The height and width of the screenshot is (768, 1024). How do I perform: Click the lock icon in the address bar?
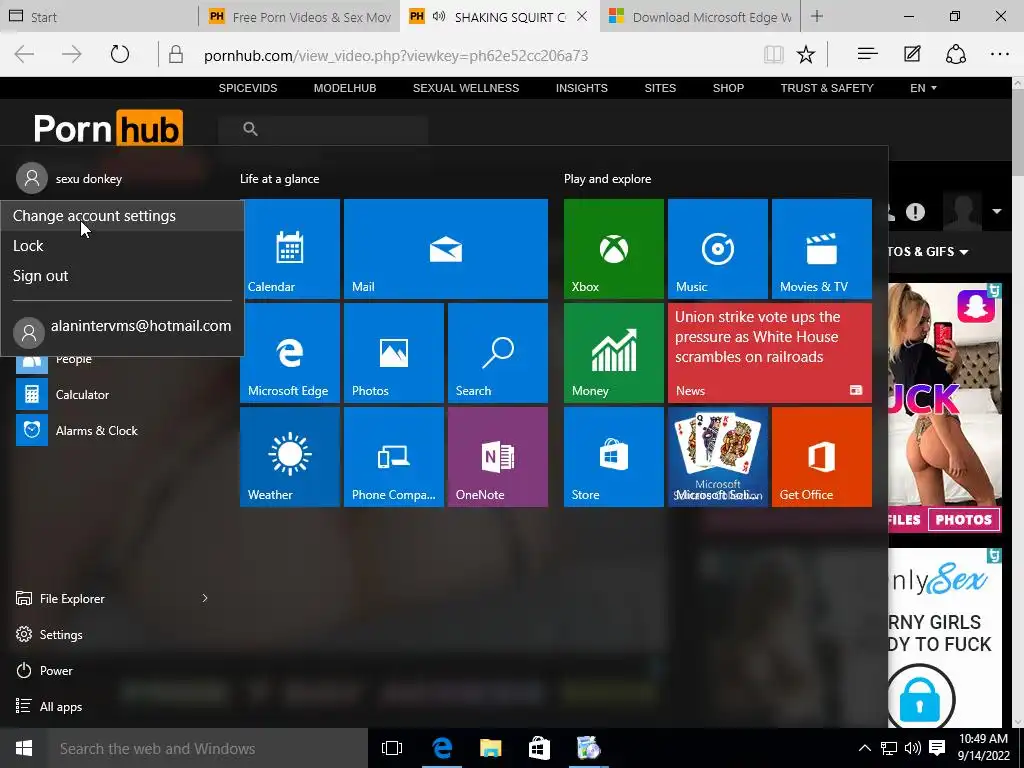[x=176, y=54]
